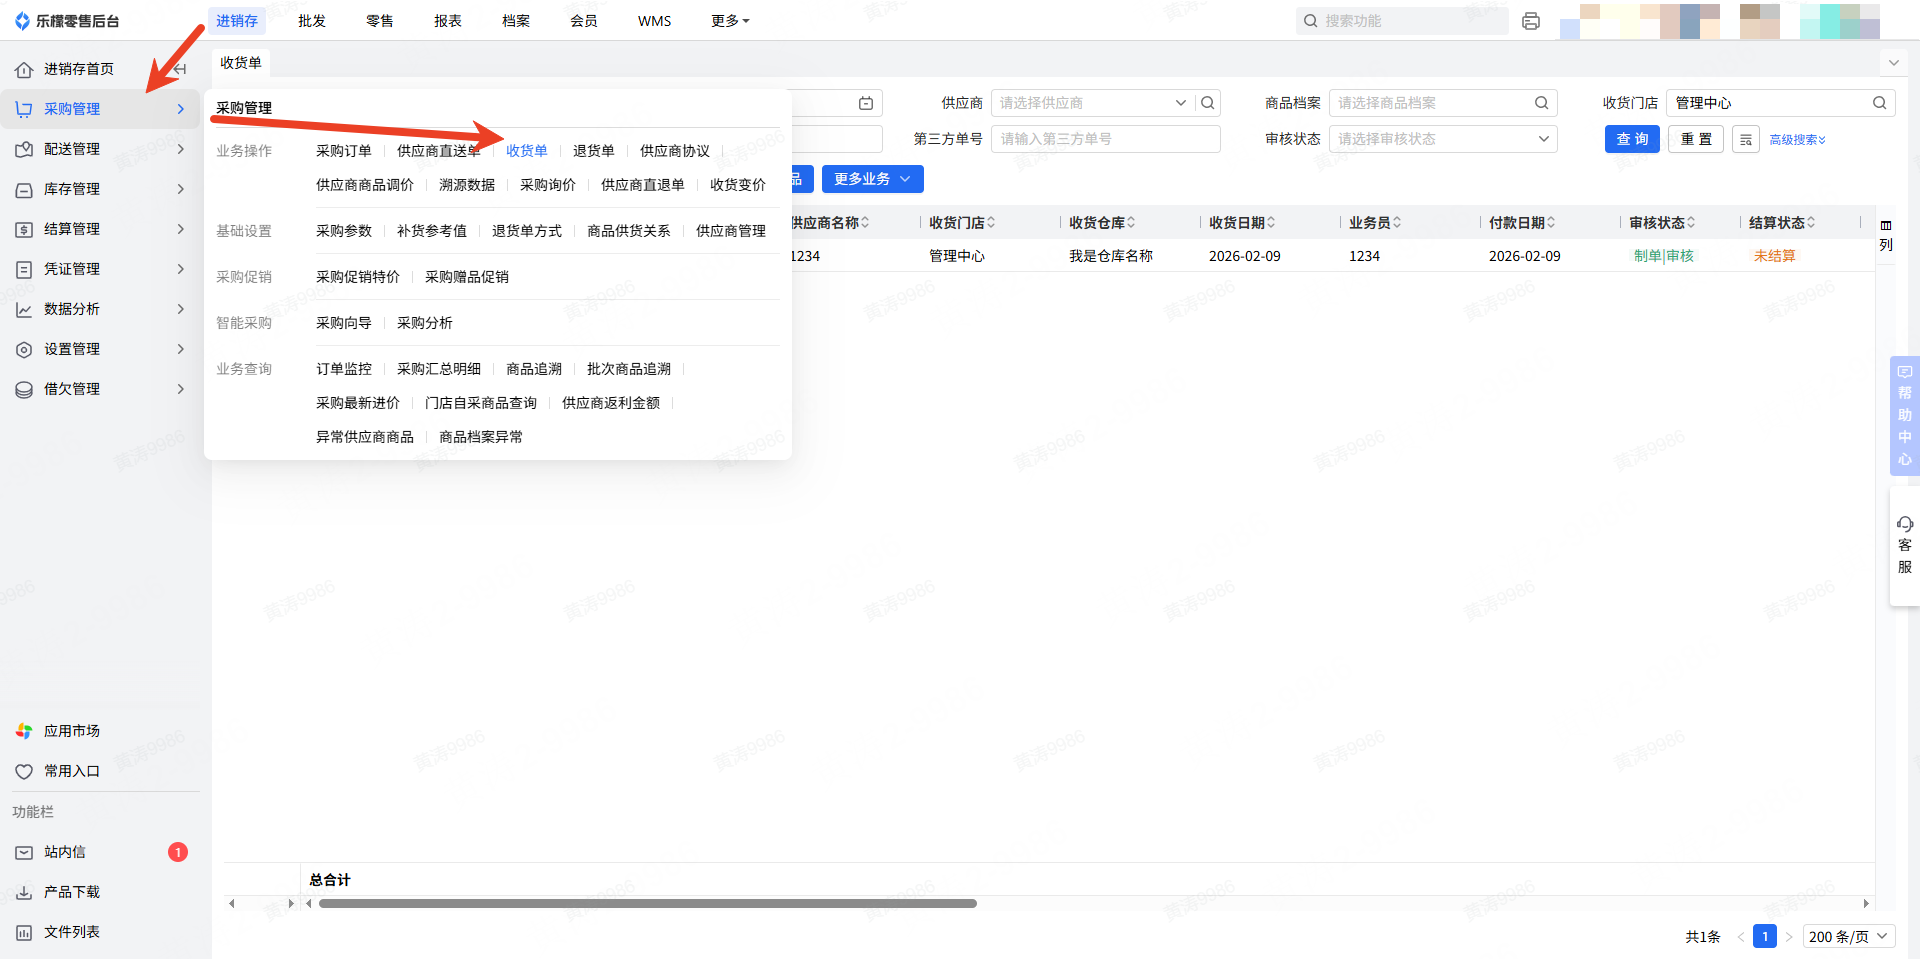Viewport: 1920px width, 959px height.
Task: Collapse the sidebar with the fold icon
Action: coord(180,69)
